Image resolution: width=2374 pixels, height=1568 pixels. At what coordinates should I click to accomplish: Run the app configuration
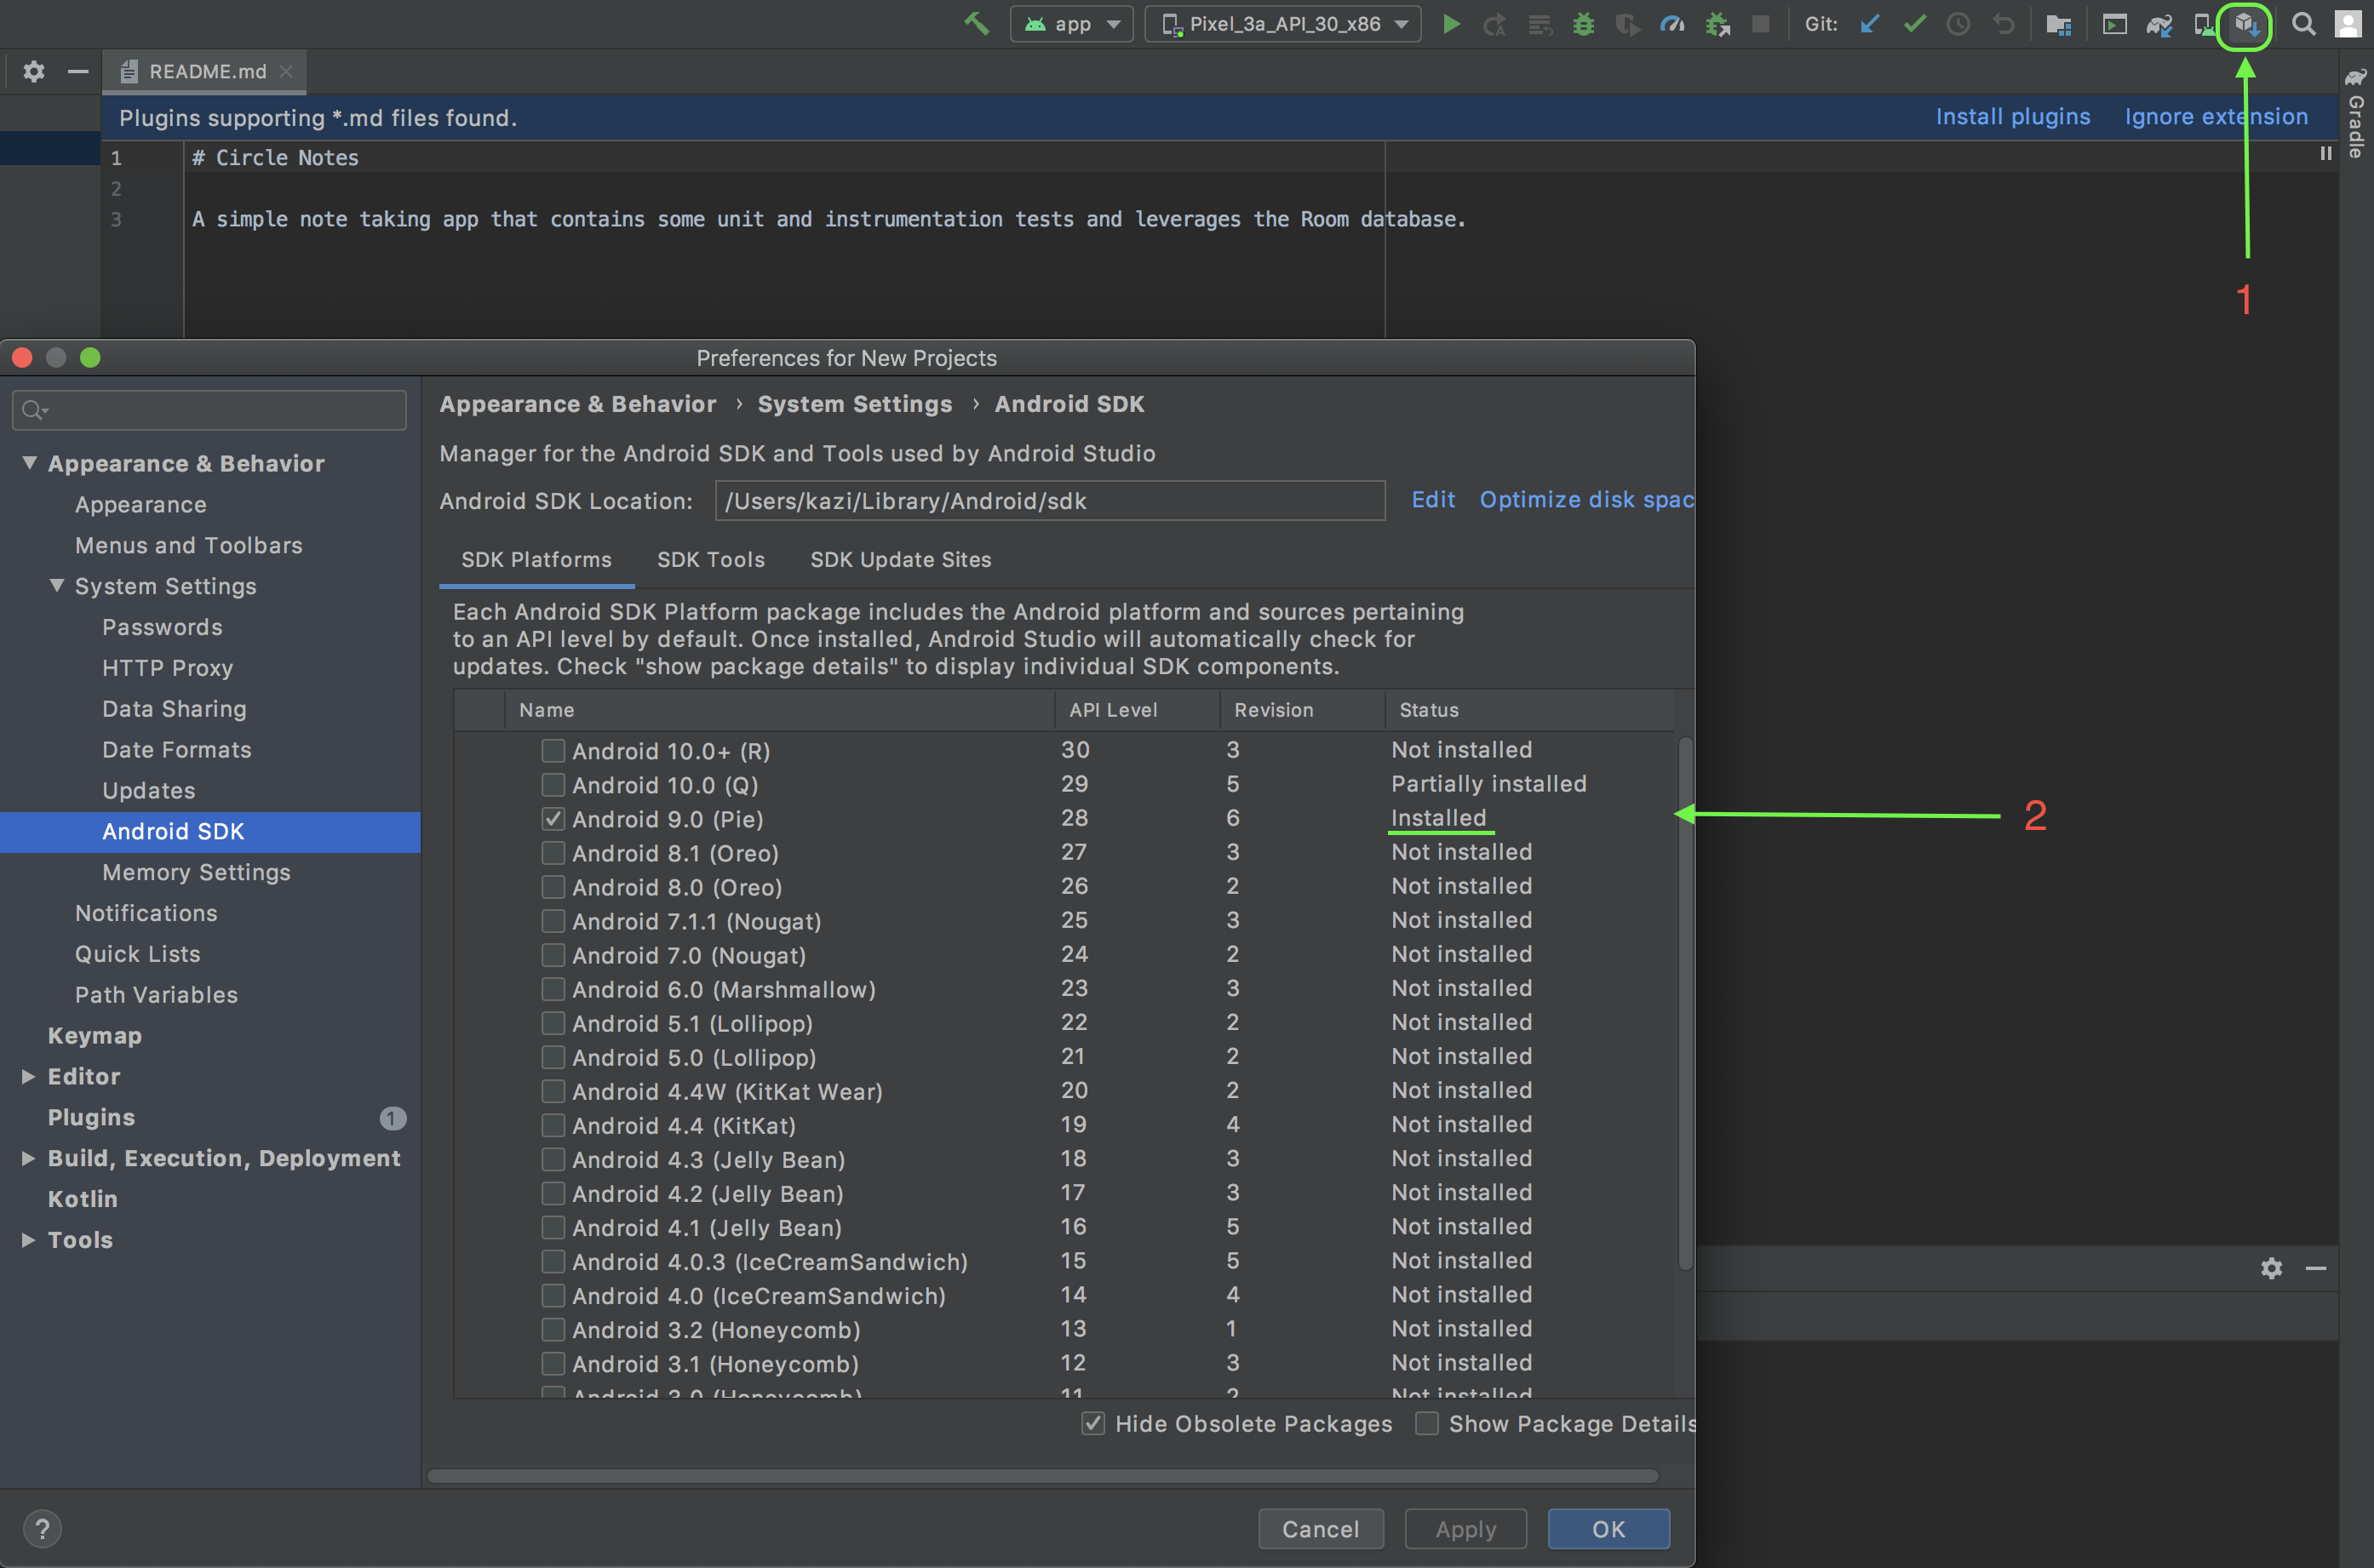pyautogui.click(x=1450, y=24)
